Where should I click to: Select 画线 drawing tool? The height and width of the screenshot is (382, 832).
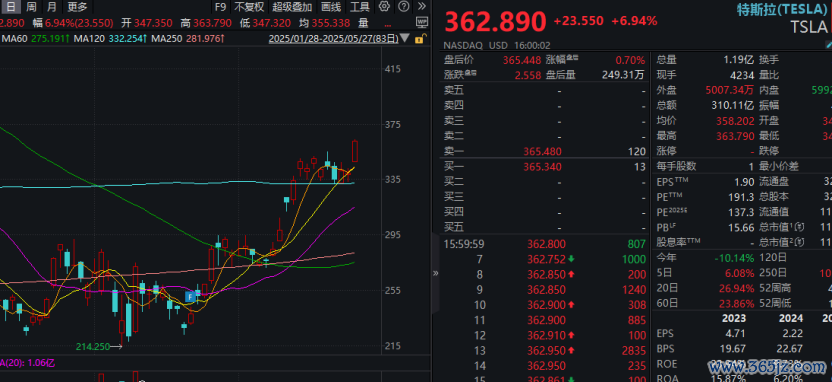click(332, 7)
